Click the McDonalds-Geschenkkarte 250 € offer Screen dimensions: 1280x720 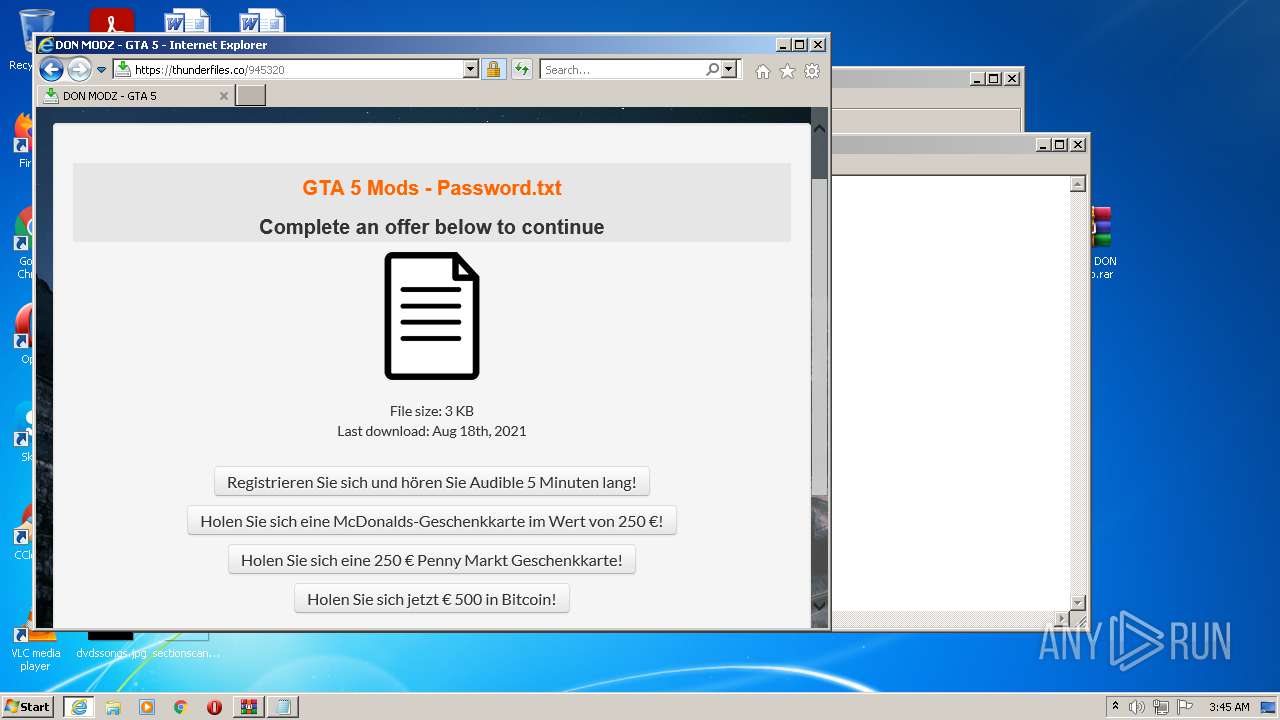pos(432,521)
